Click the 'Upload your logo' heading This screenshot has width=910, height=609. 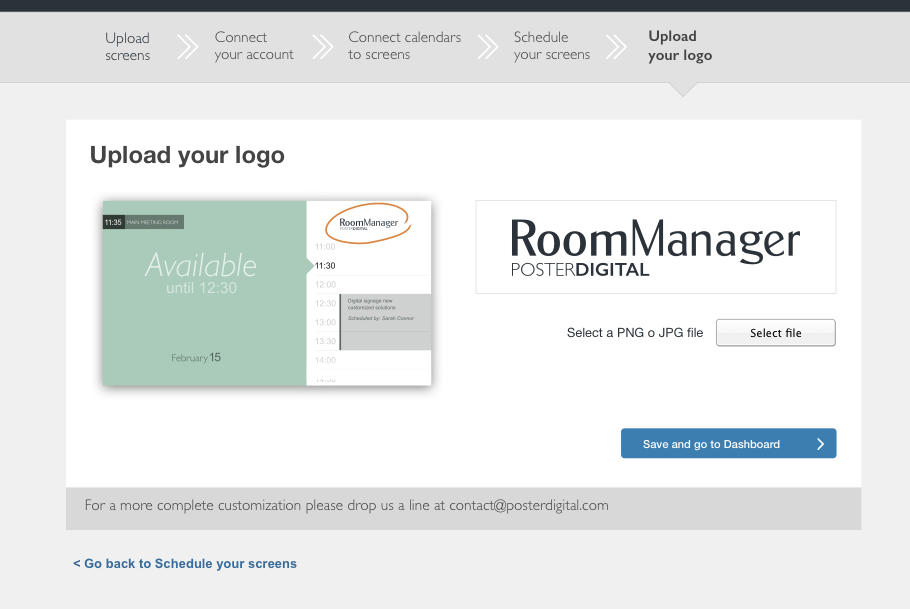coord(187,155)
